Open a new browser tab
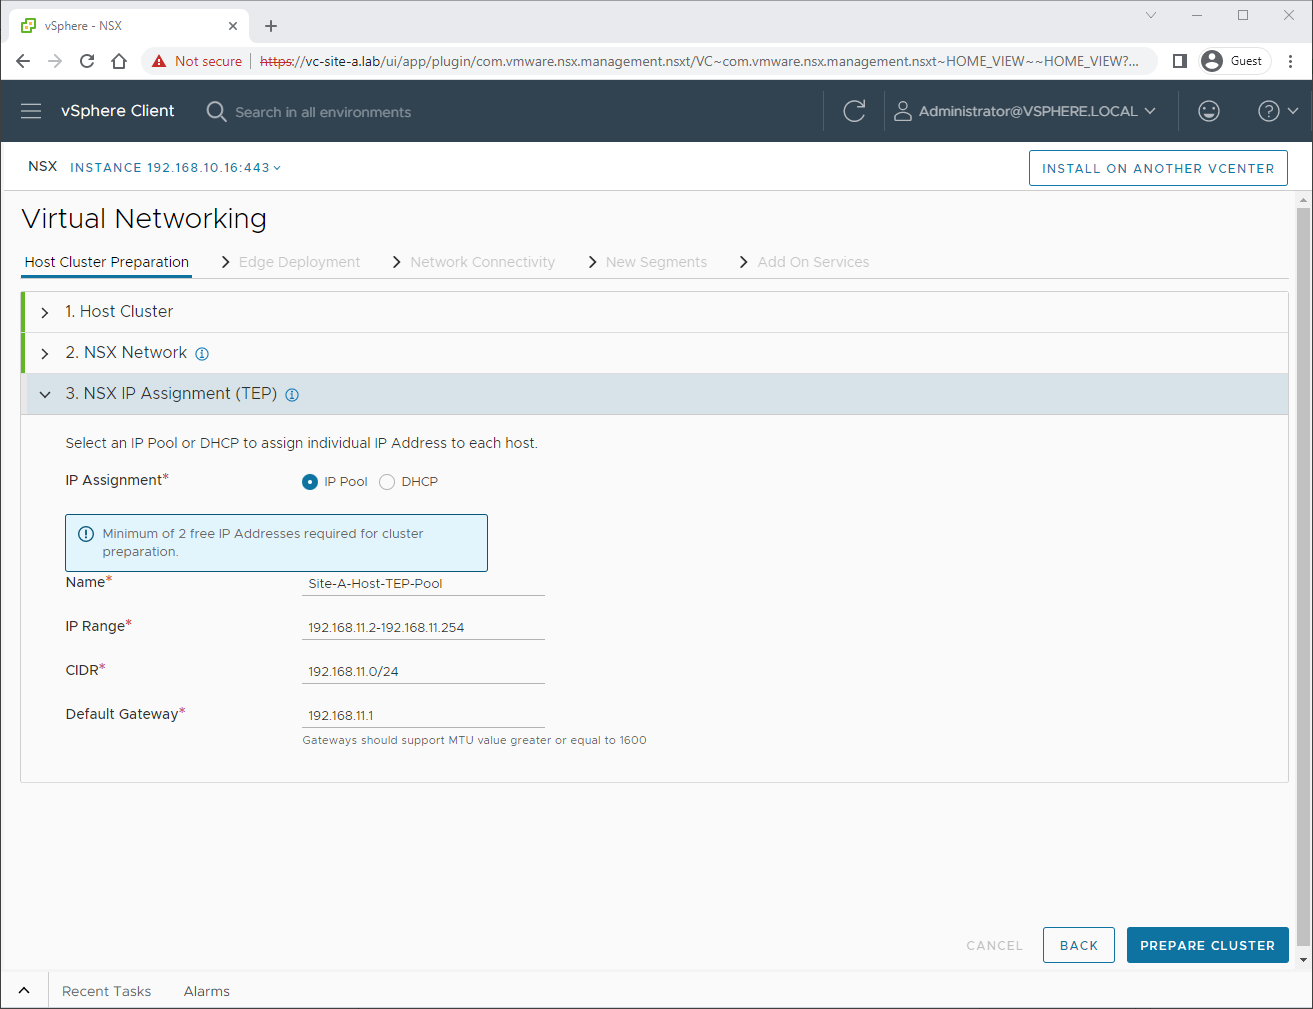Image resolution: width=1313 pixels, height=1009 pixels. click(x=271, y=26)
